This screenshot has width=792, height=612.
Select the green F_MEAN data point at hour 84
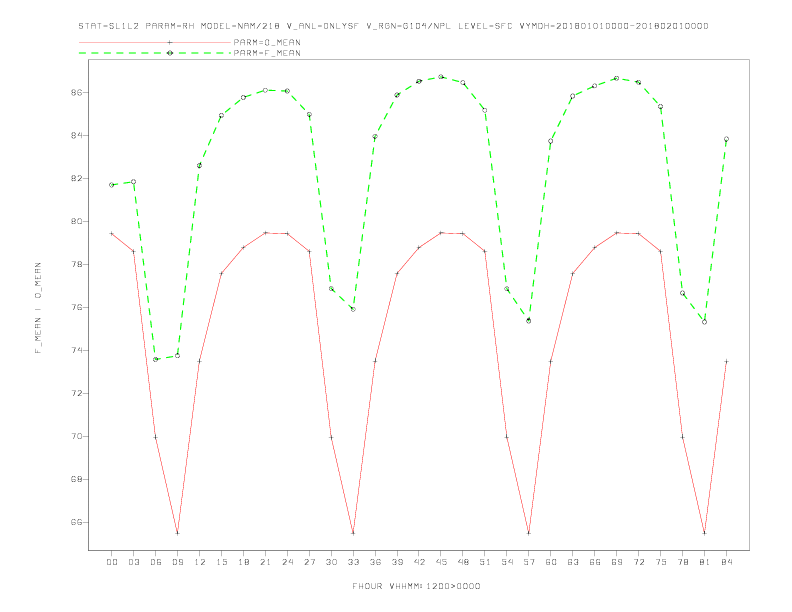coord(726,139)
